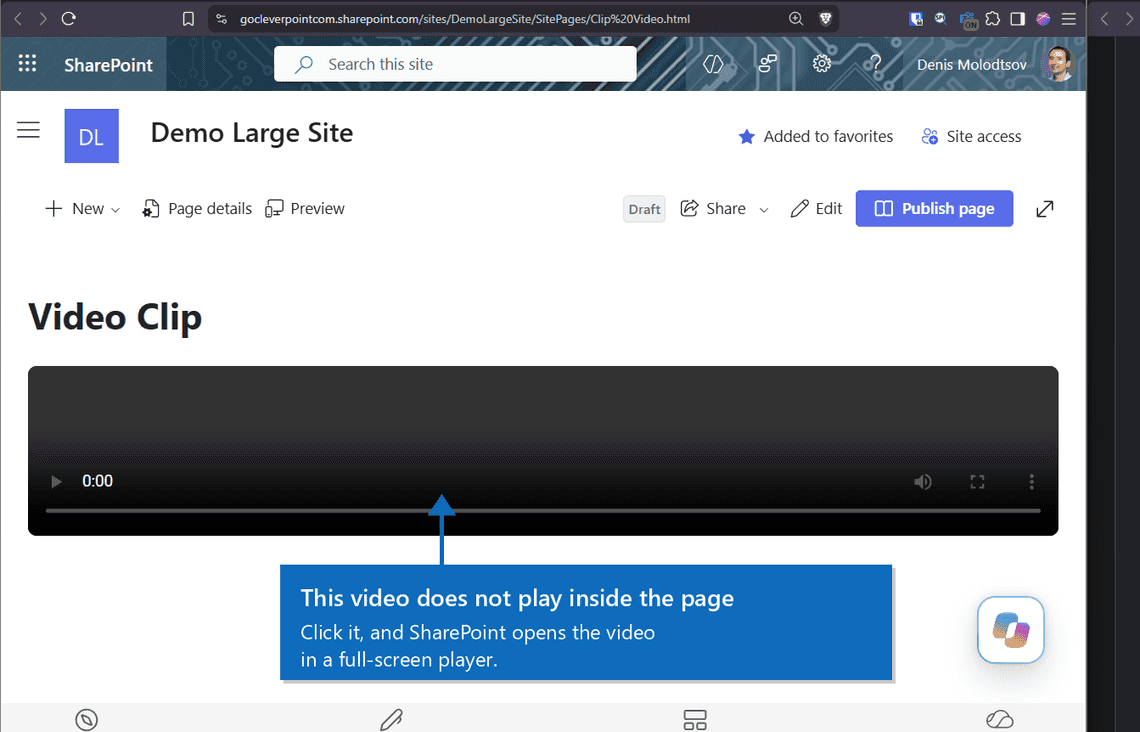Click the Denis Molodtsov profile picture
The height and width of the screenshot is (732, 1140).
(1058, 64)
